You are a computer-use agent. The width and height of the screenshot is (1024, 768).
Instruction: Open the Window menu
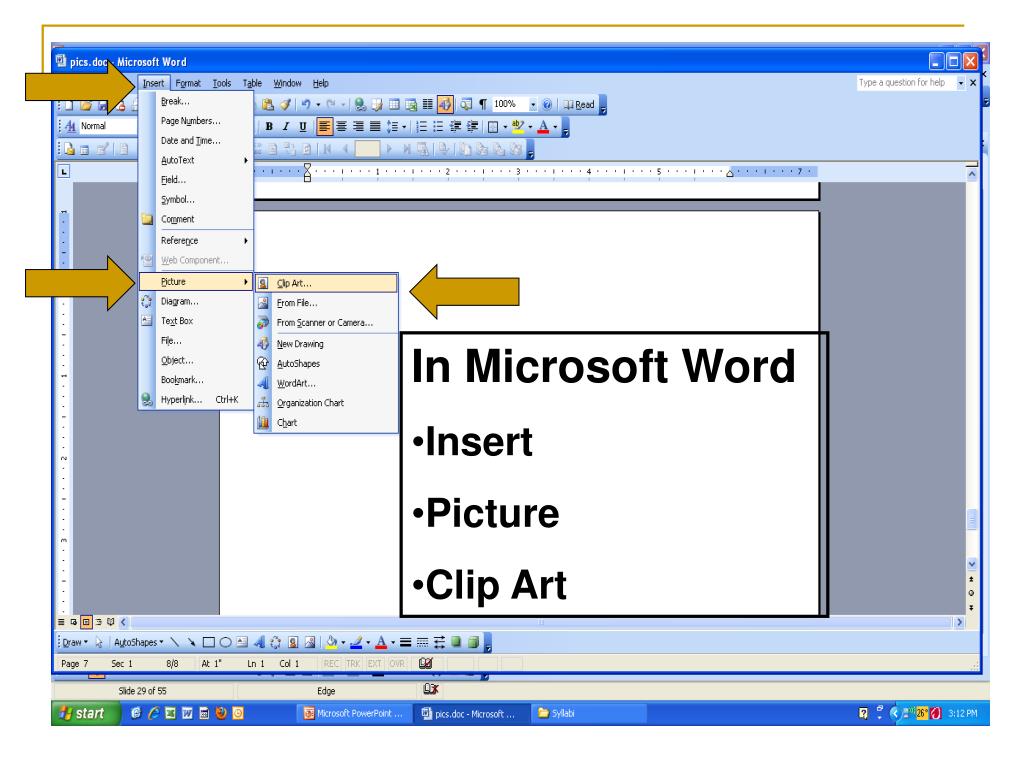tap(287, 83)
